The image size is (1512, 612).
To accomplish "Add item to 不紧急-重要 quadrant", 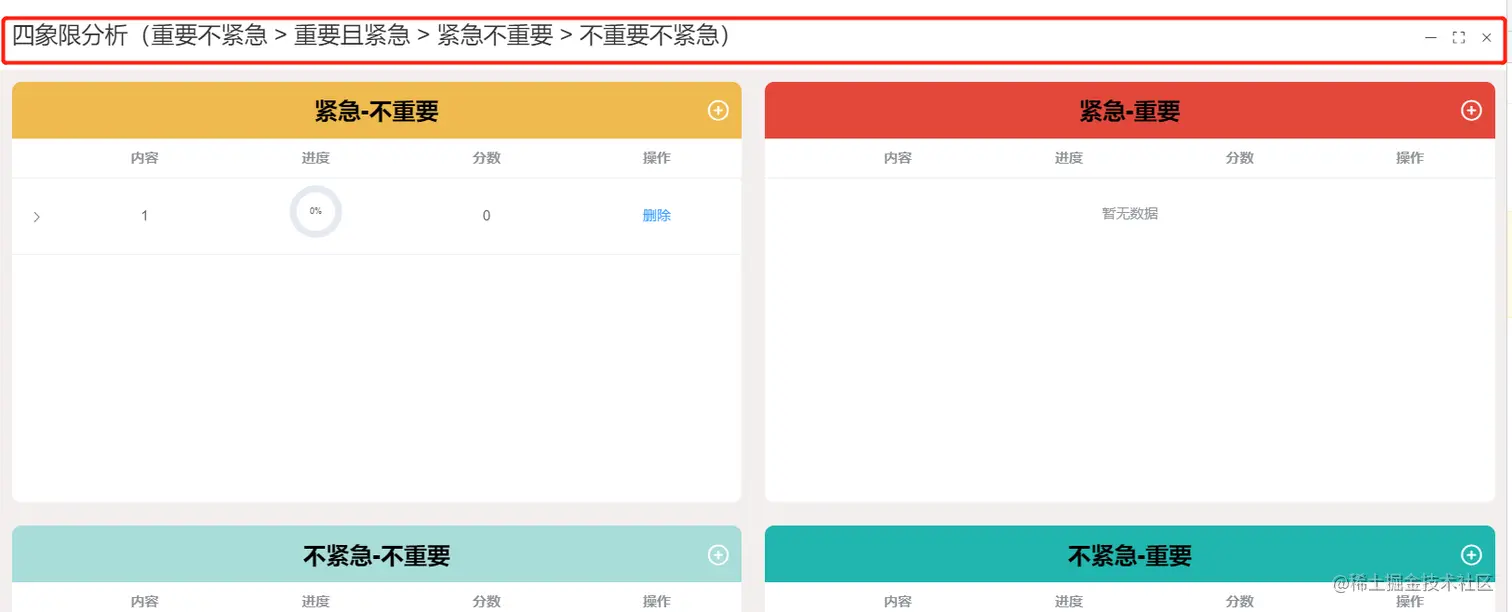I will pyautogui.click(x=1471, y=554).
